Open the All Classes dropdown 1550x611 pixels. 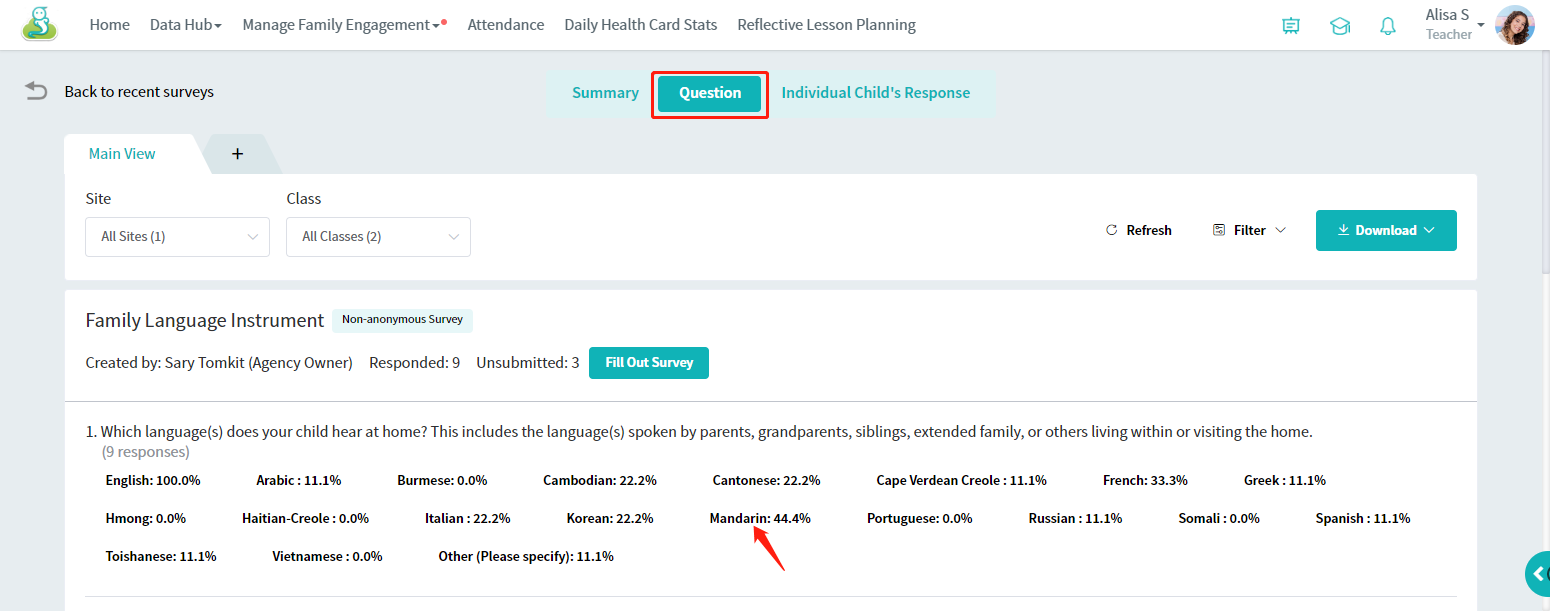click(378, 237)
